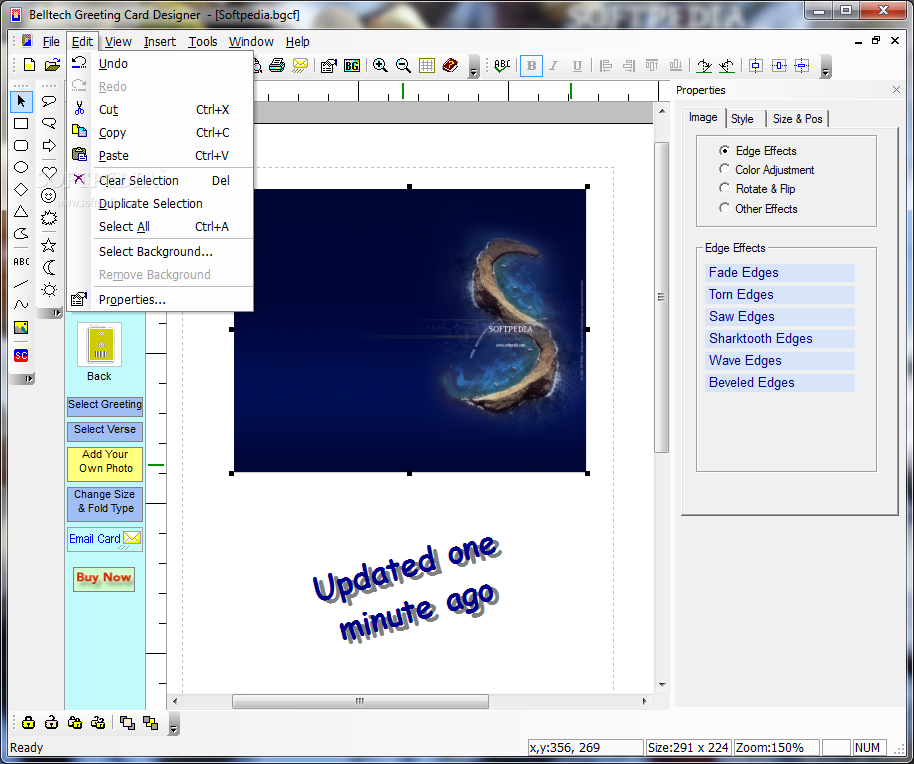Image resolution: width=914 pixels, height=764 pixels.
Task: Click the Buy Now button
Action: click(x=104, y=579)
